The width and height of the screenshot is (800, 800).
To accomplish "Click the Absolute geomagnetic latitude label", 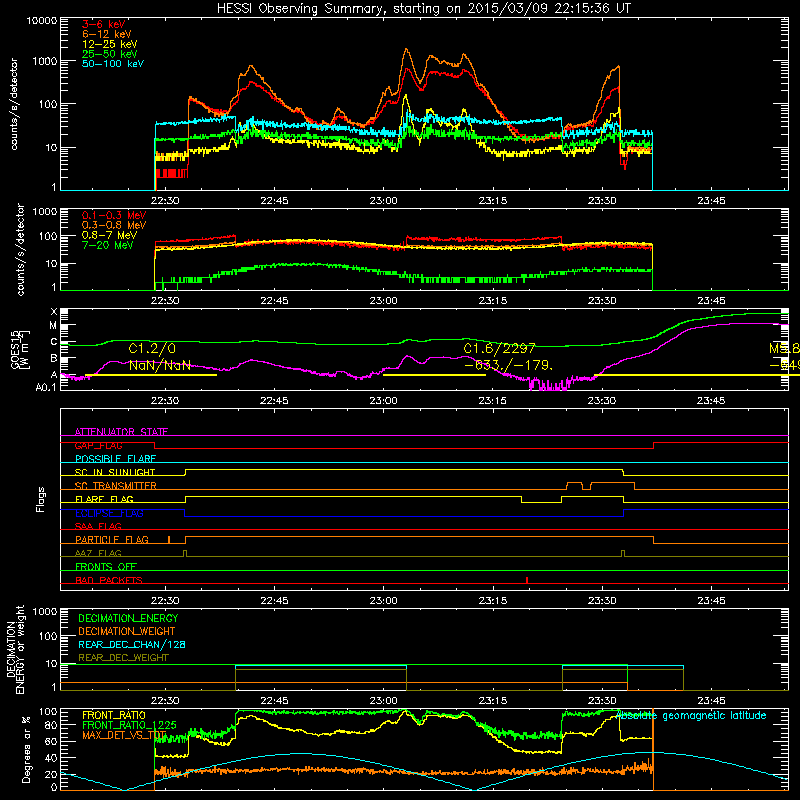I will (691, 716).
